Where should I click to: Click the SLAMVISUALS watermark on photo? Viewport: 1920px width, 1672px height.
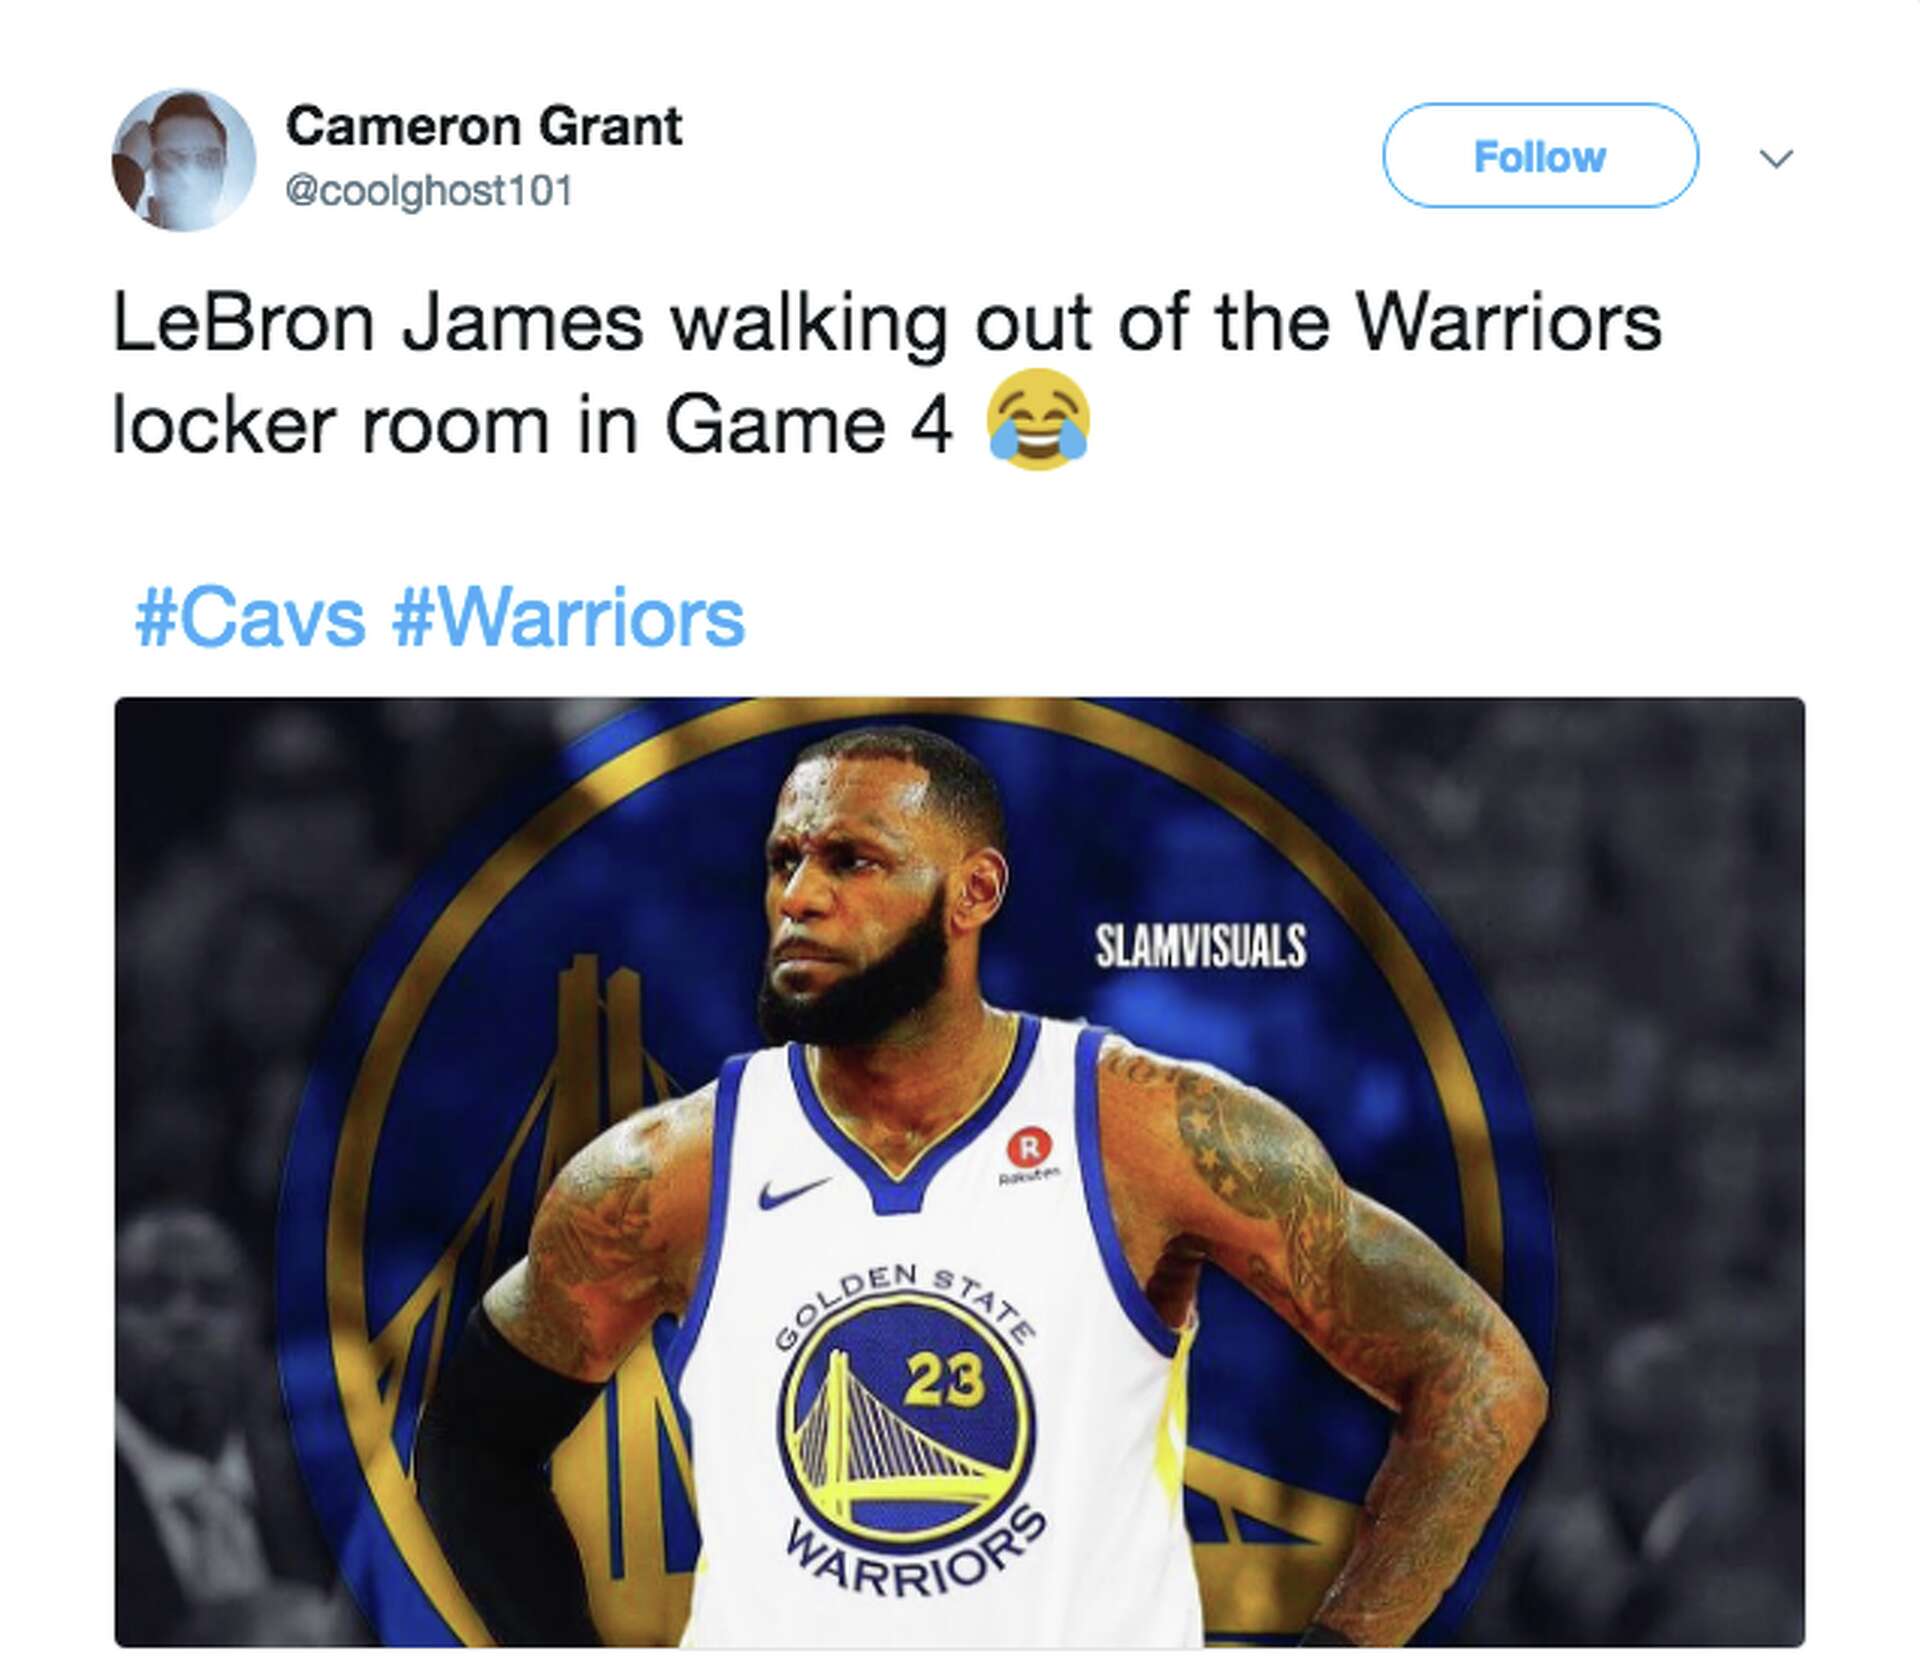[1200, 946]
